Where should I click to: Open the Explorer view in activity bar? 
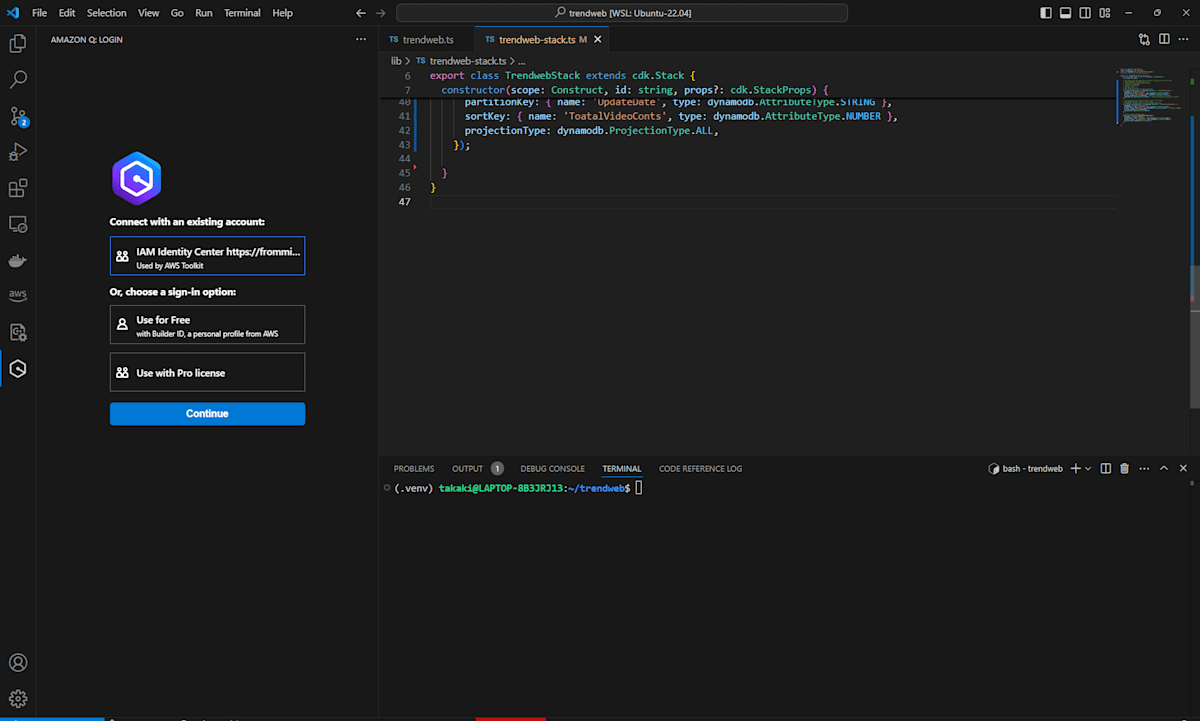(18, 43)
